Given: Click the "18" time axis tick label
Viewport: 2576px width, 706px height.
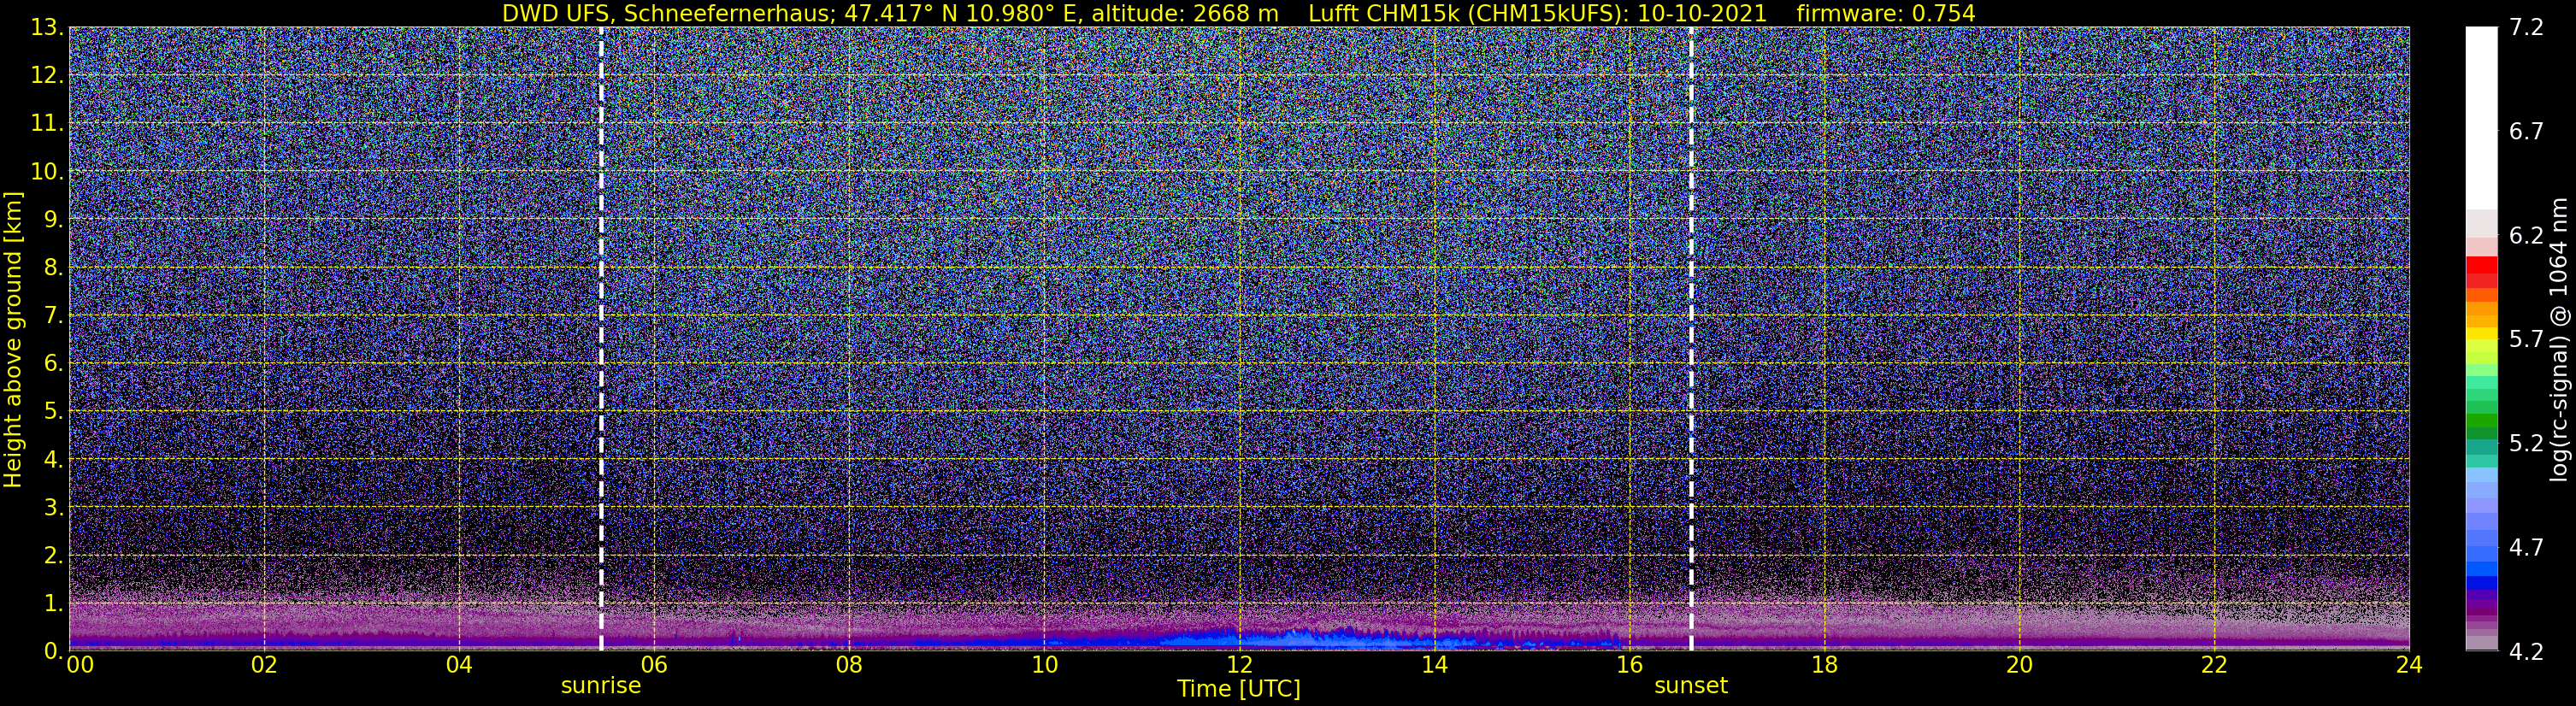Looking at the screenshot, I should coord(1824,665).
